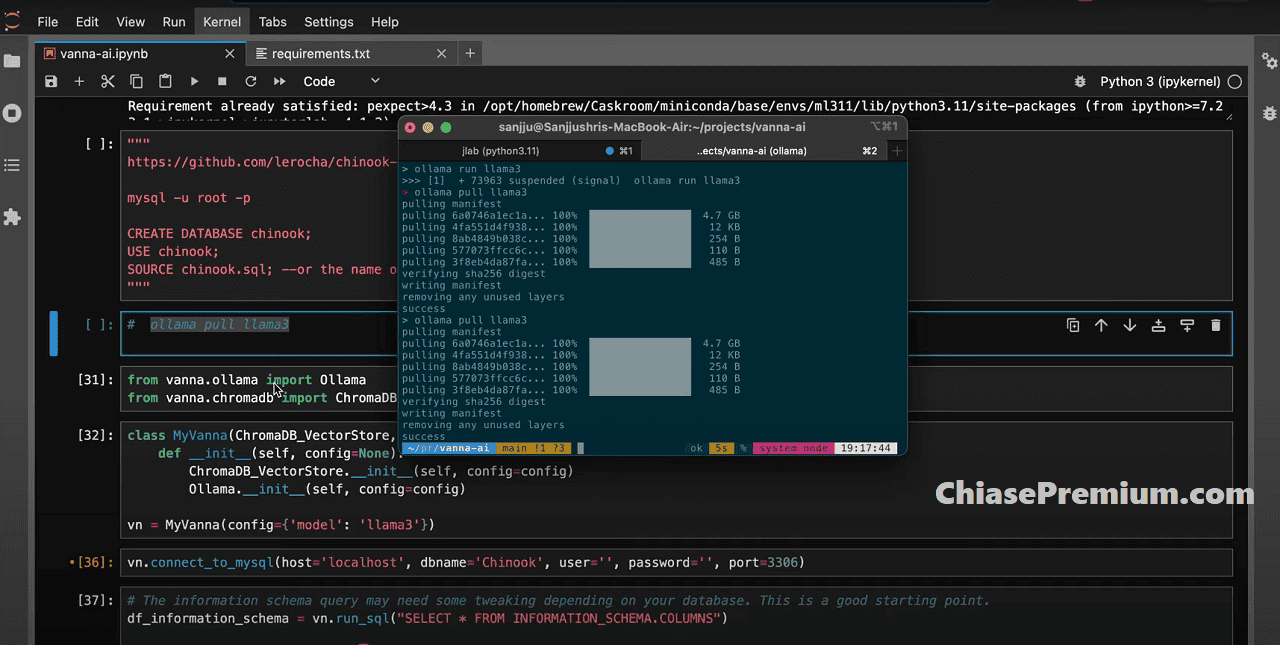Open the Run menu
This screenshot has height=645, width=1280.
[174, 21]
